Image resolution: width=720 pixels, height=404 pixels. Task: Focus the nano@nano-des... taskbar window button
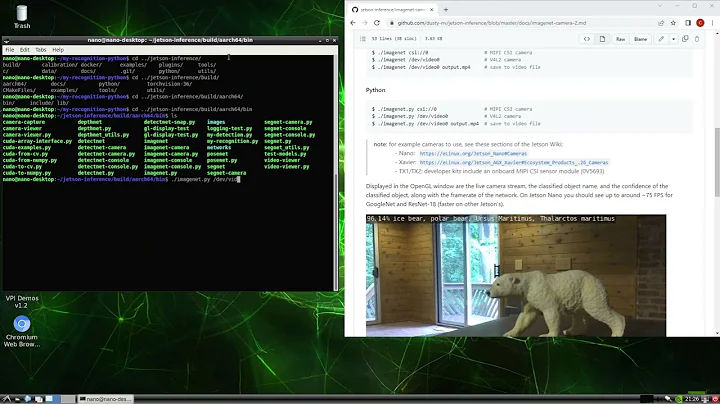[x=106, y=399]
